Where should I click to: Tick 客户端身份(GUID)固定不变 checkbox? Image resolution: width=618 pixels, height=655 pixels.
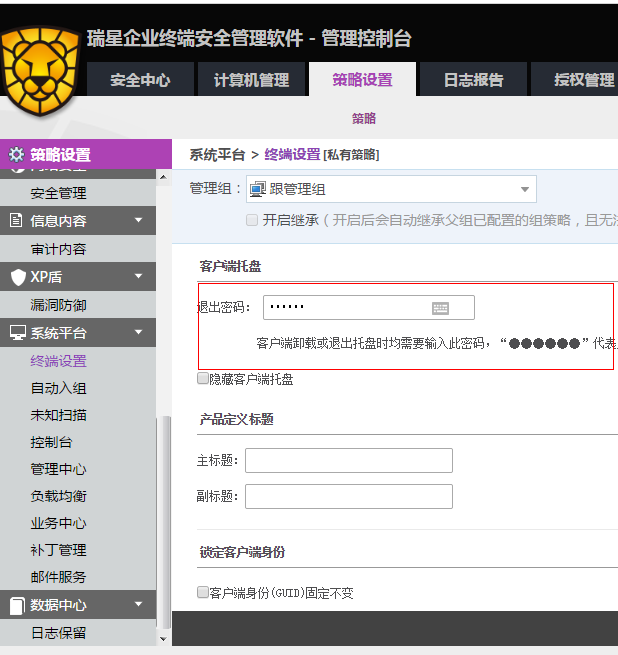[203, 592]
